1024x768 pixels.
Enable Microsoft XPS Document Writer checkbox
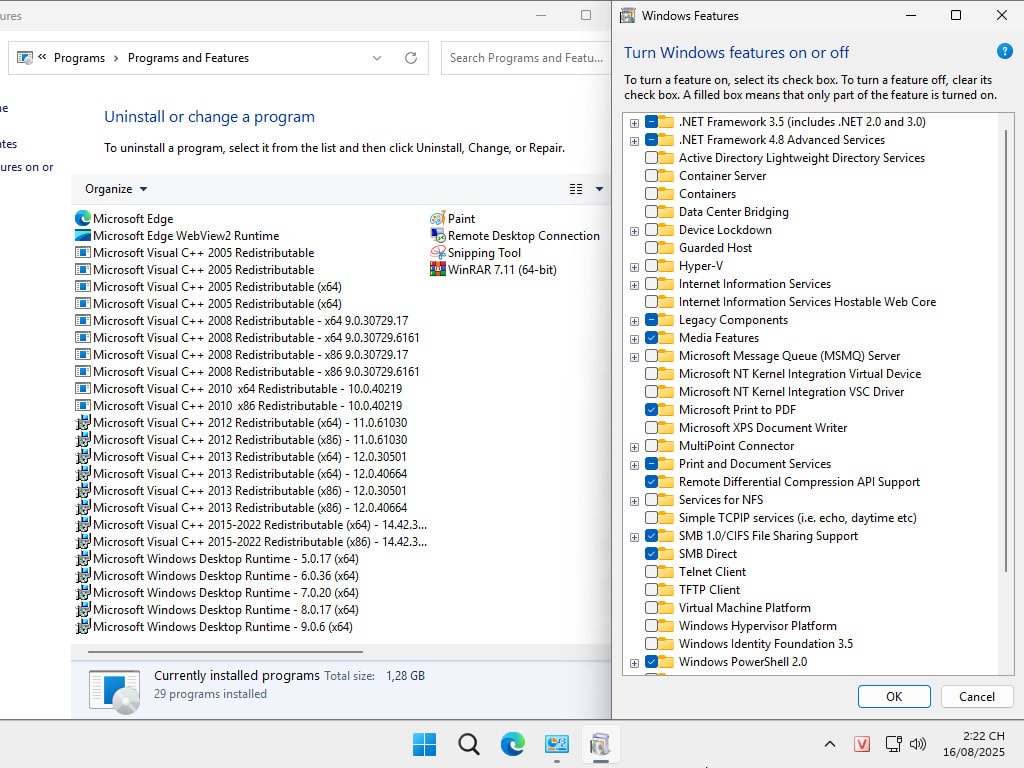pos(651,428)
